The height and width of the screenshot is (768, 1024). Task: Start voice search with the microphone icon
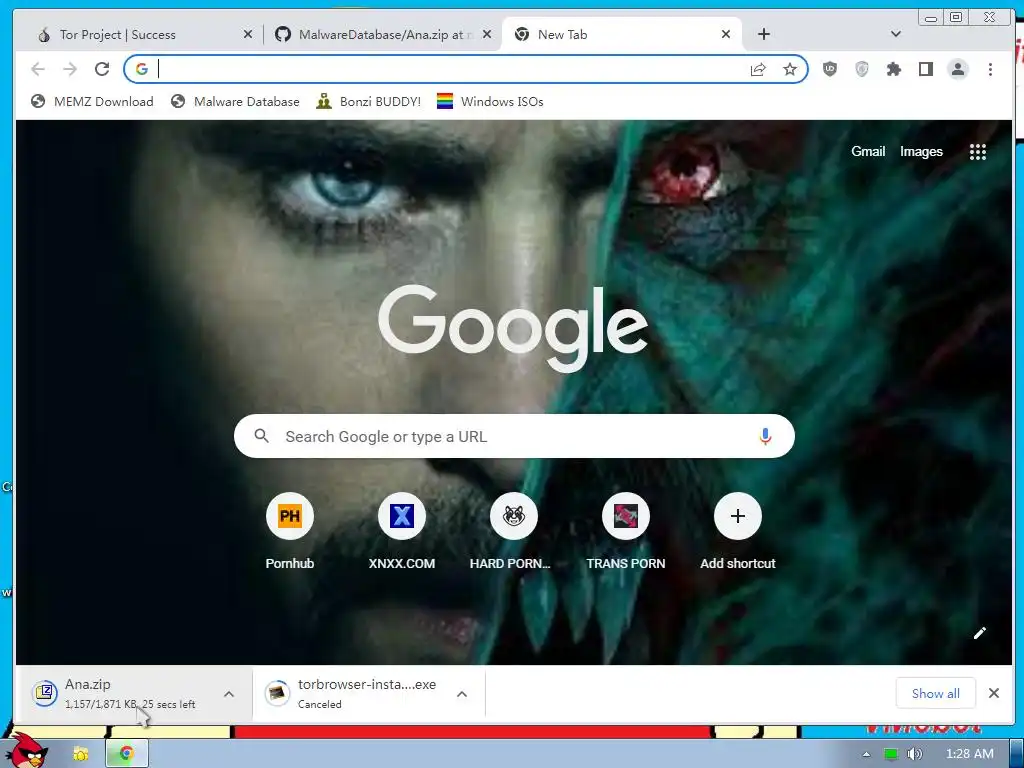coord(765,436)
